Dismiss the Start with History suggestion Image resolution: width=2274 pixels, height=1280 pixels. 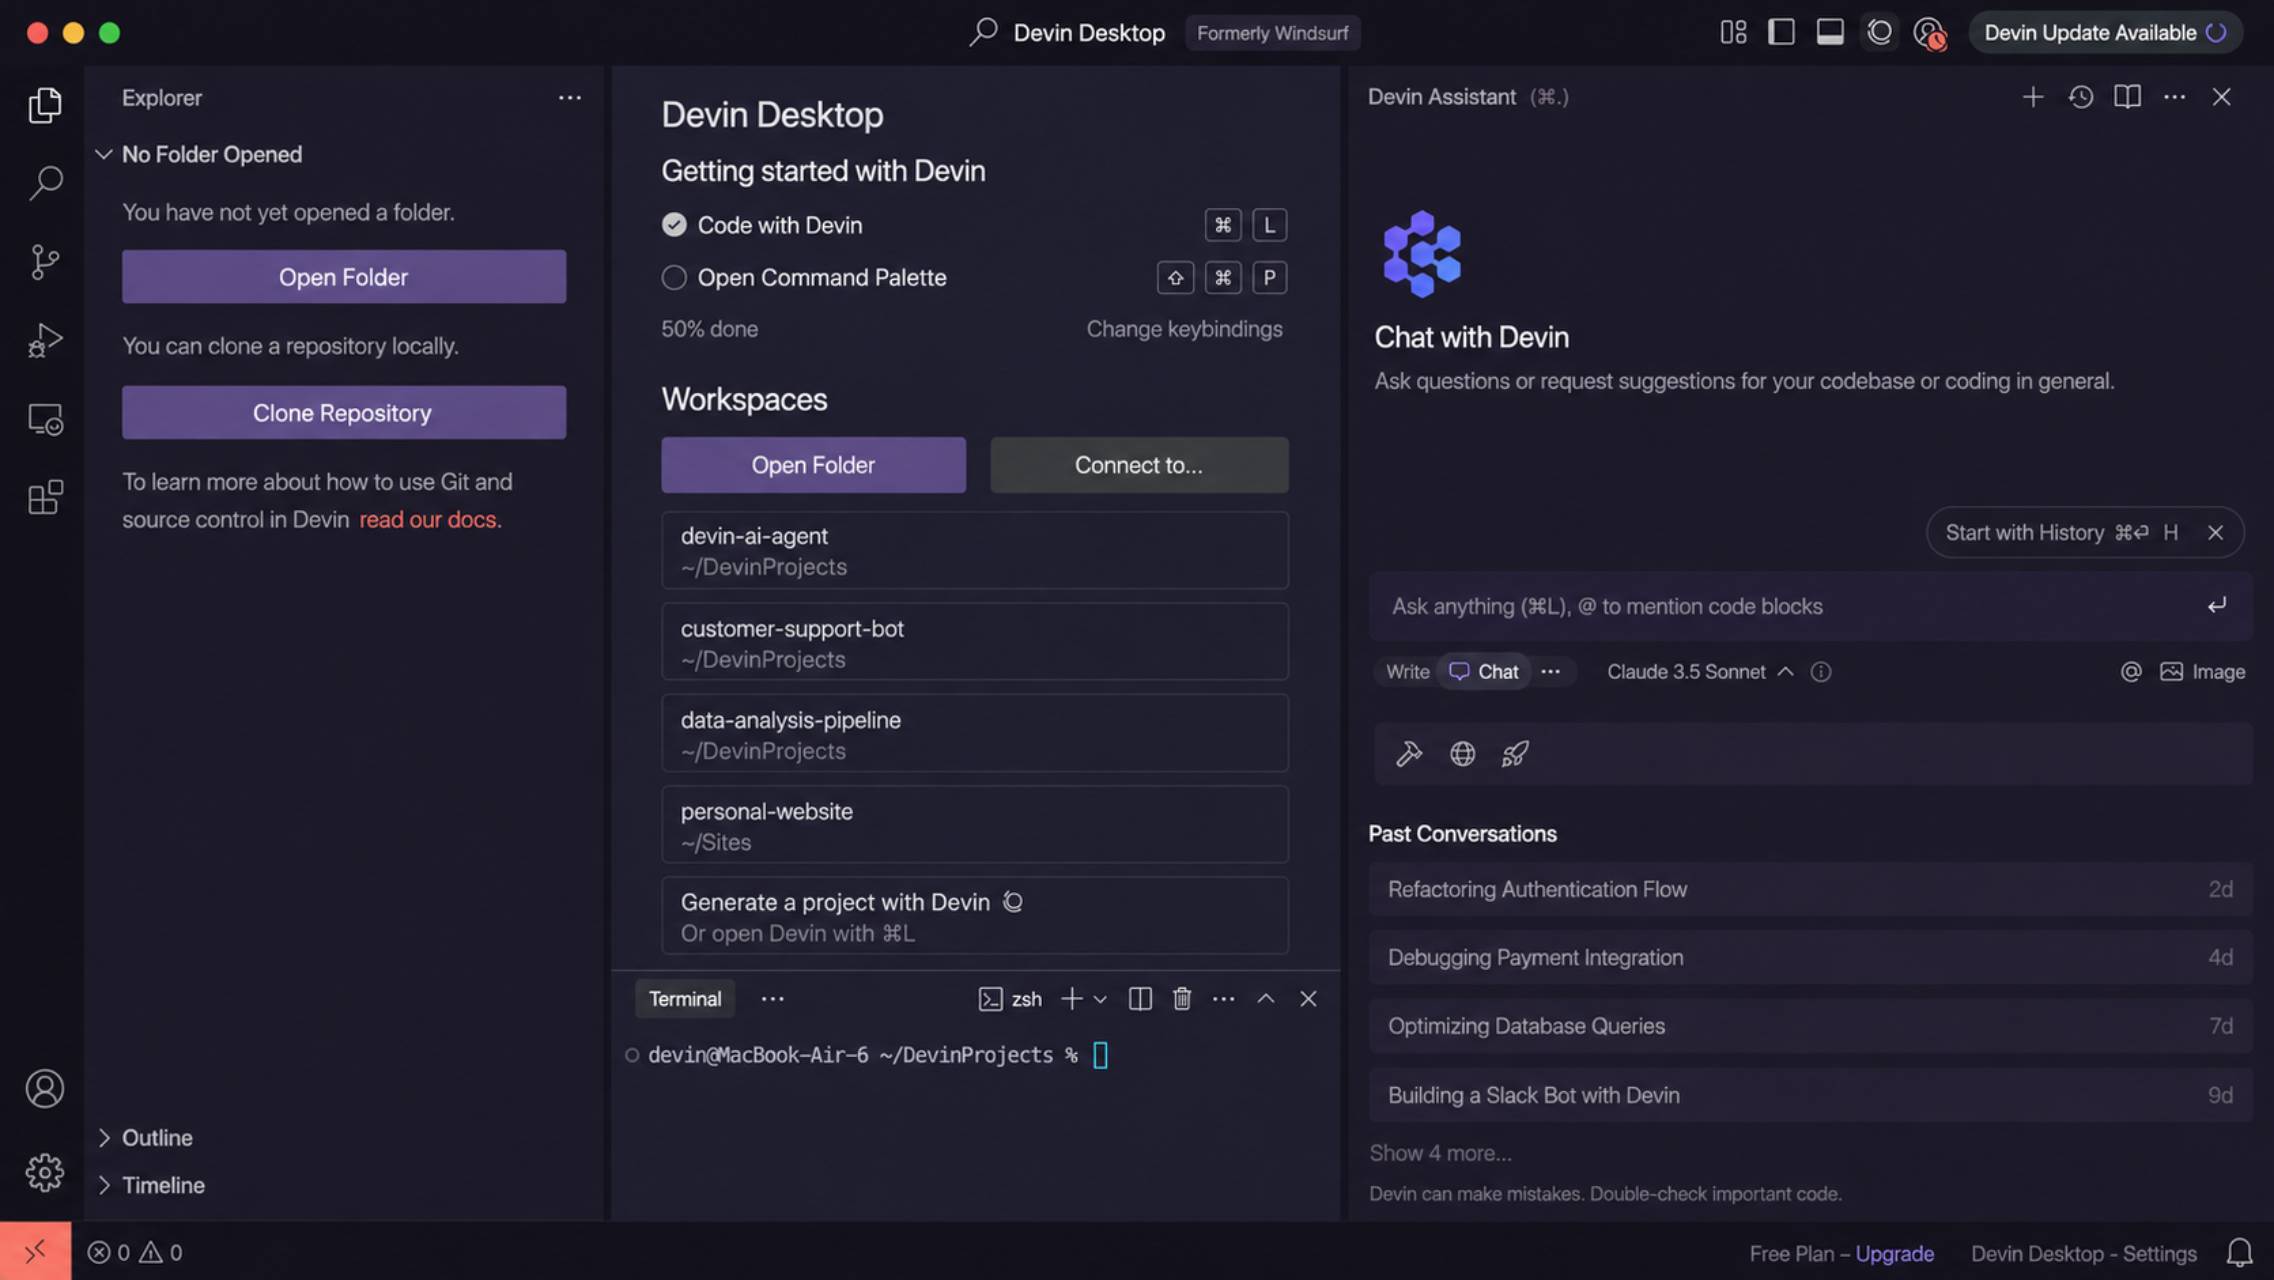[2215, 533]
